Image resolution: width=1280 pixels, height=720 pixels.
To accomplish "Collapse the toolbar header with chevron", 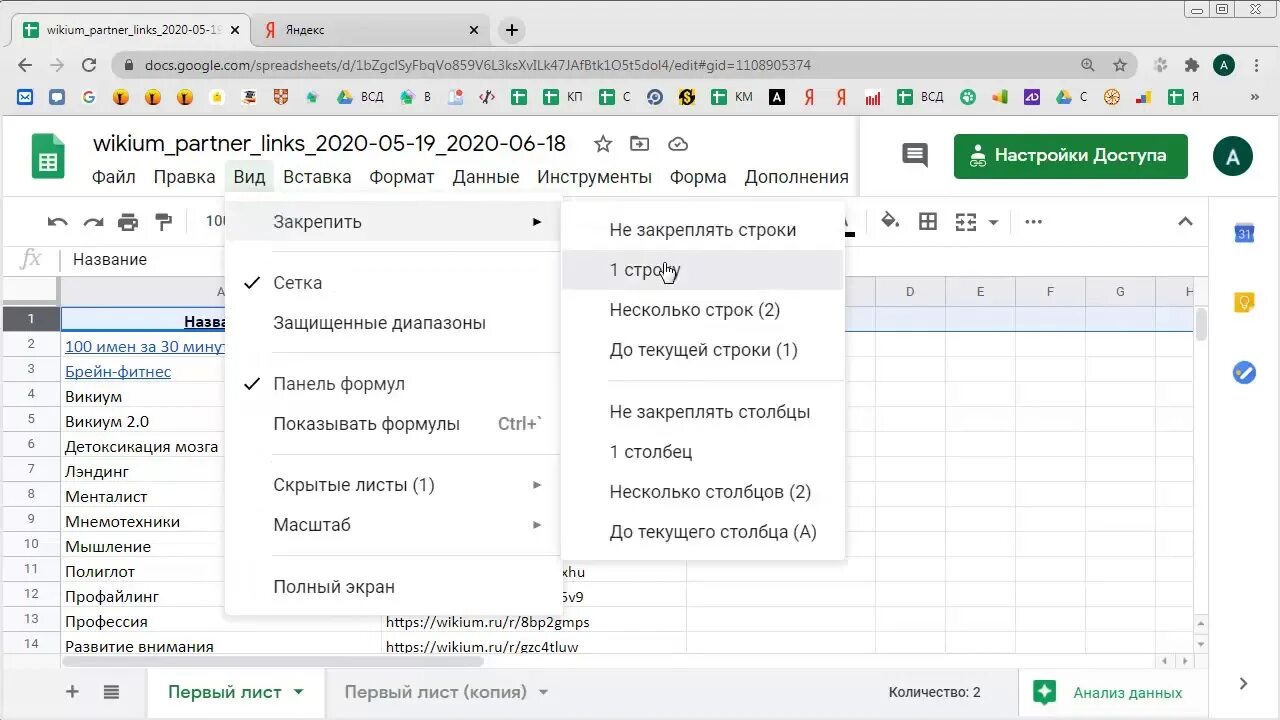I will (x=1185, y=221).
